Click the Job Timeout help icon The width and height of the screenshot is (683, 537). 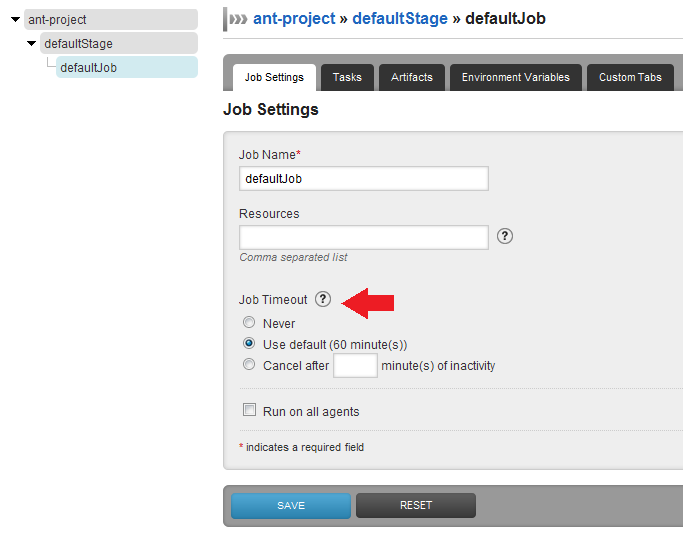tap(322, 299)
